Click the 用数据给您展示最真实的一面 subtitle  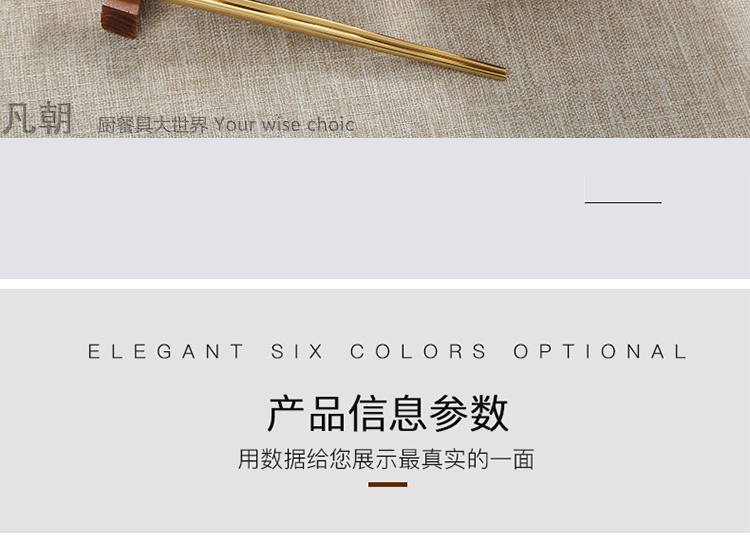click(x=386, y=459)
